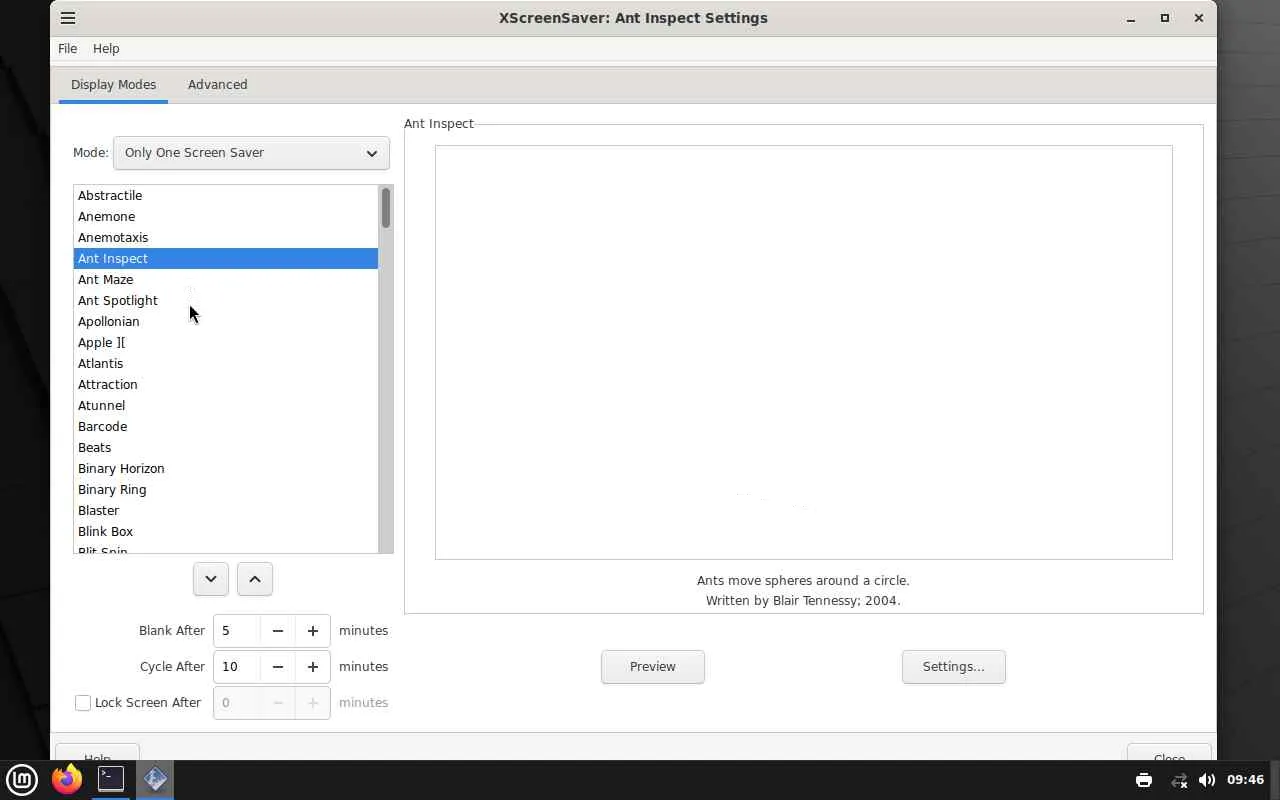Pick Binary Horizon screen saver
Screen dimensions: 1280x800
tap(226, 468)
